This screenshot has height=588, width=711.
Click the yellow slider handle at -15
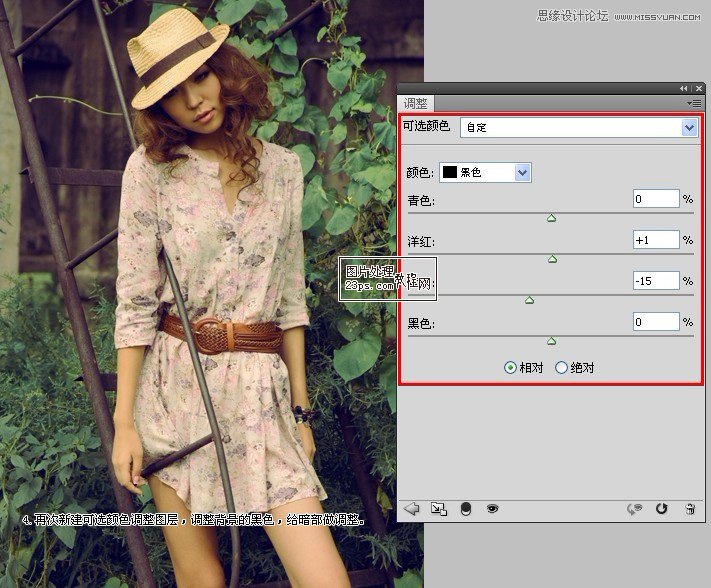tap(529, 300)
